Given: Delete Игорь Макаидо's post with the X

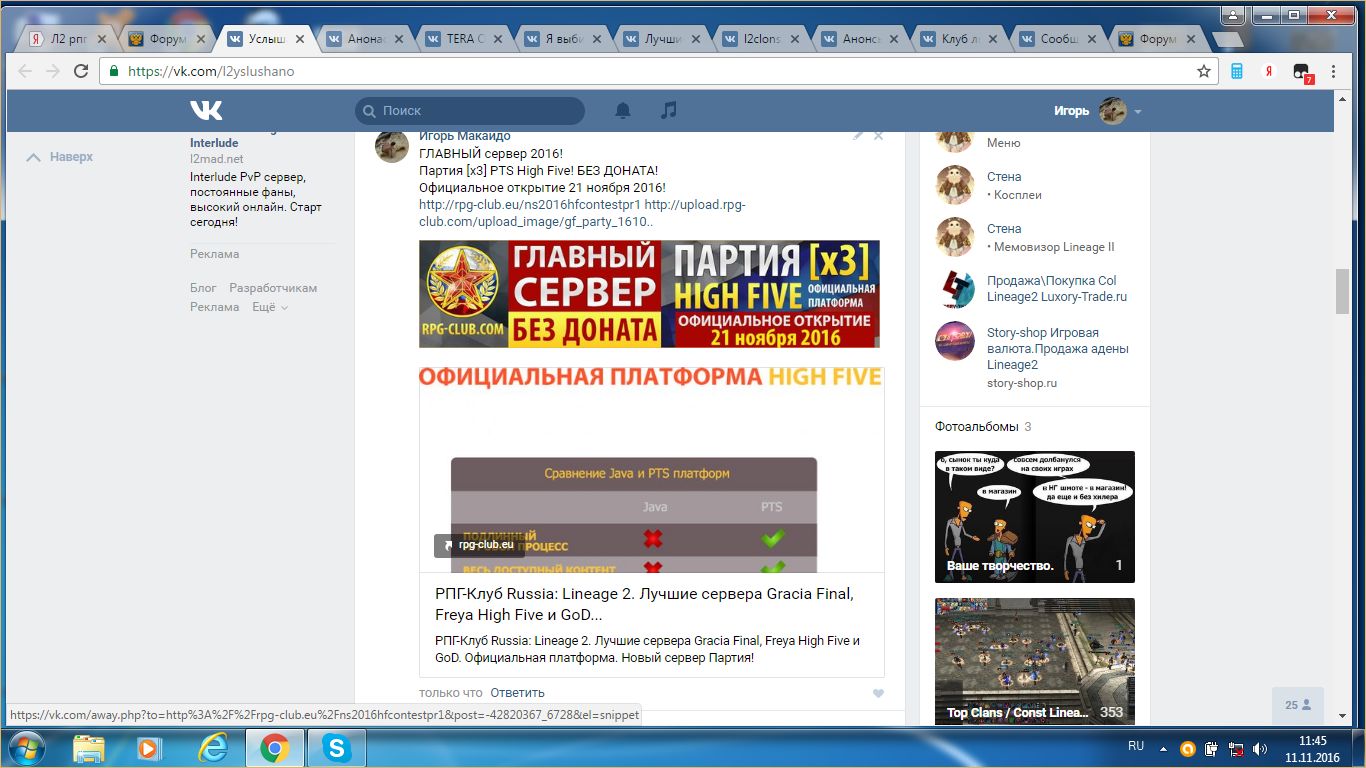Looking at the screenshot, I should coord(879,135).
